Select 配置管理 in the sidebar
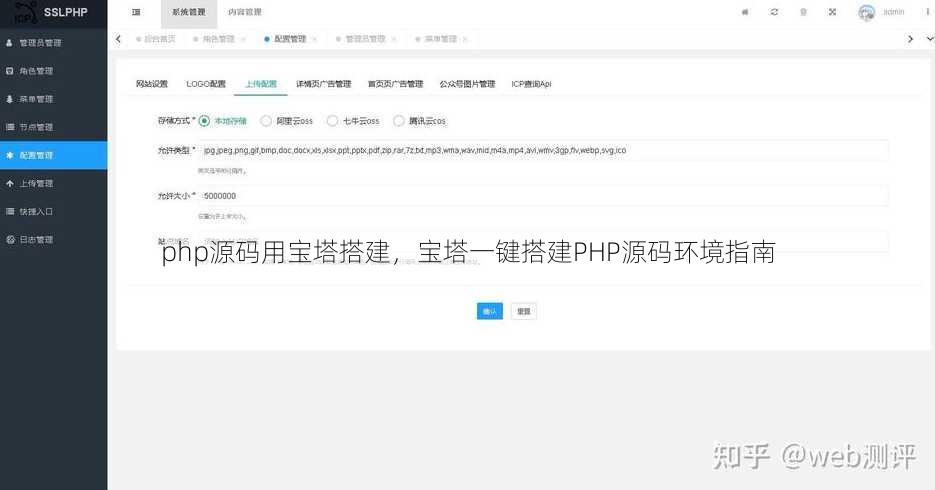This screenshot has height=490, width=935. pos(54,155)
